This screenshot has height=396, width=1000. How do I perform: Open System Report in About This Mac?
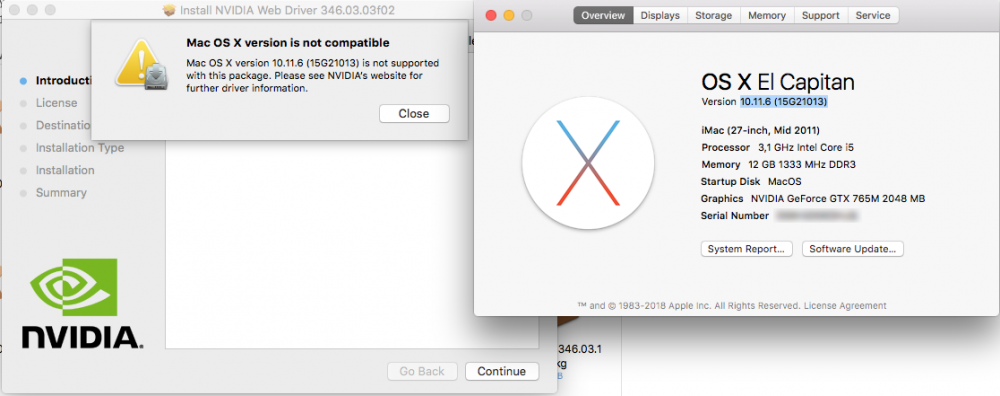point(746,249)
